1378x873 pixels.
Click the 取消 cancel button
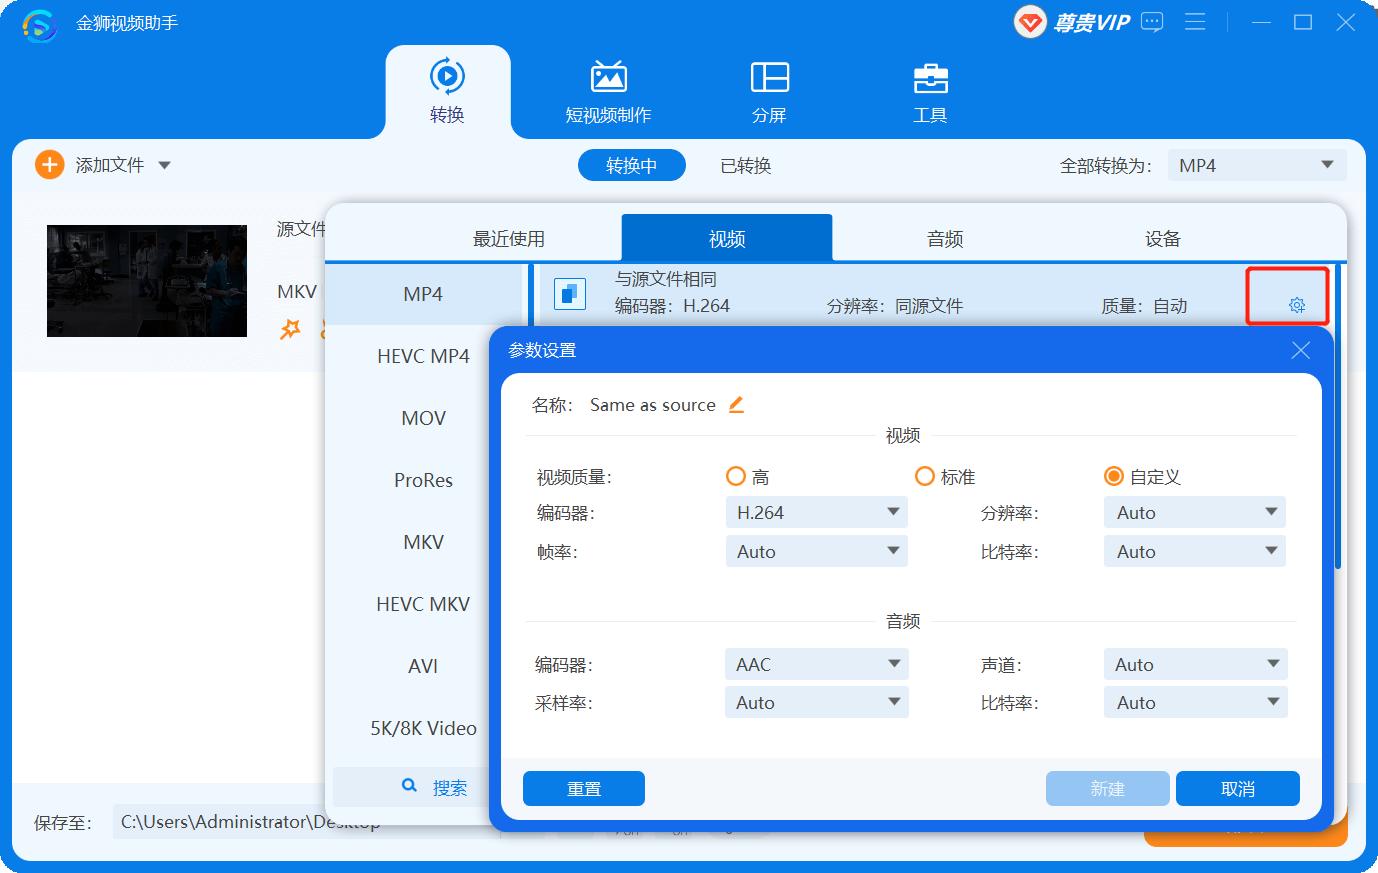click(x=1237, y=789)
